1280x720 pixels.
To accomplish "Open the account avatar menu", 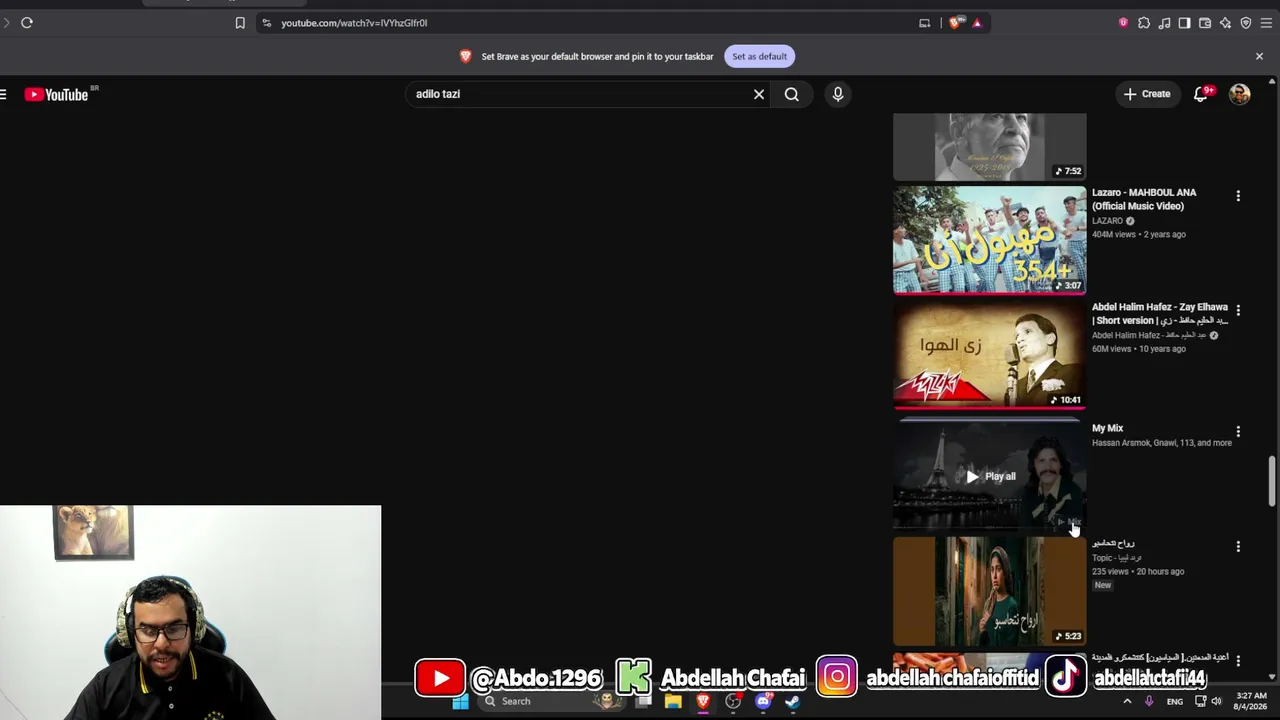I will (x=1240, y=94).
